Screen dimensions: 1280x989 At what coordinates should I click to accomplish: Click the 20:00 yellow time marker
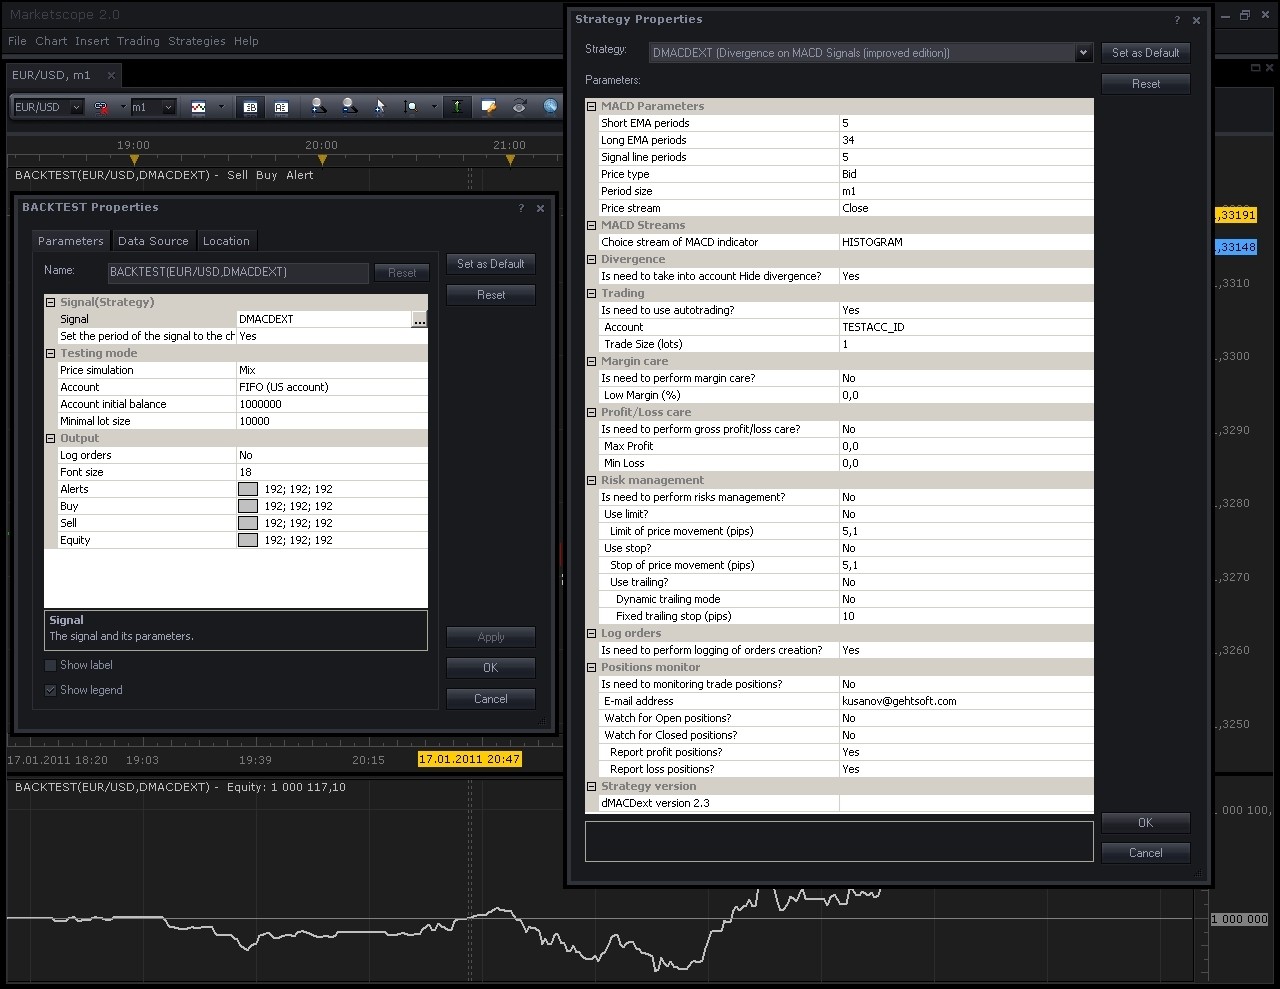tap(322, 160)
